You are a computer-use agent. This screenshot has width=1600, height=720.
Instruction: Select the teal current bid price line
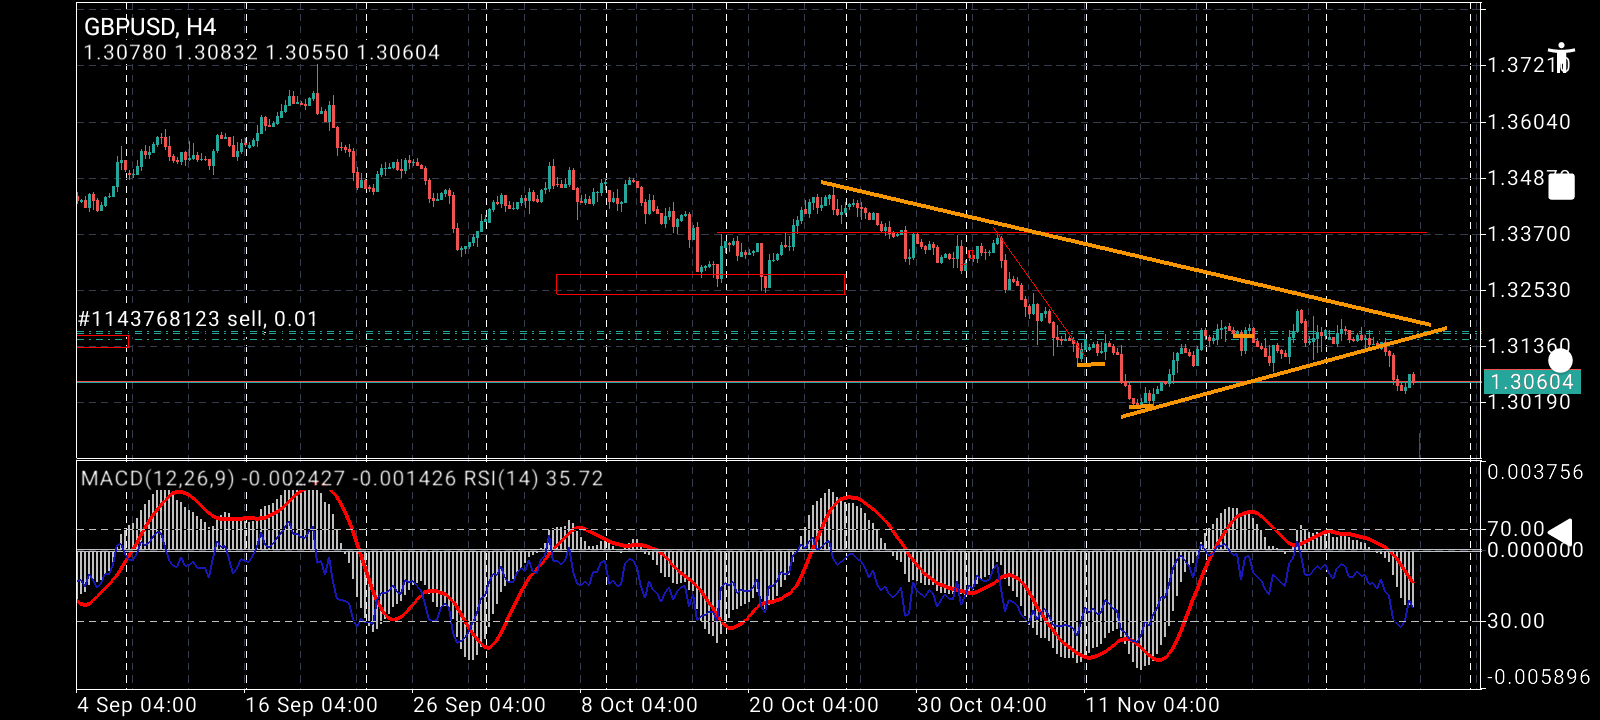pyautogui.click(x=778, y=382)
